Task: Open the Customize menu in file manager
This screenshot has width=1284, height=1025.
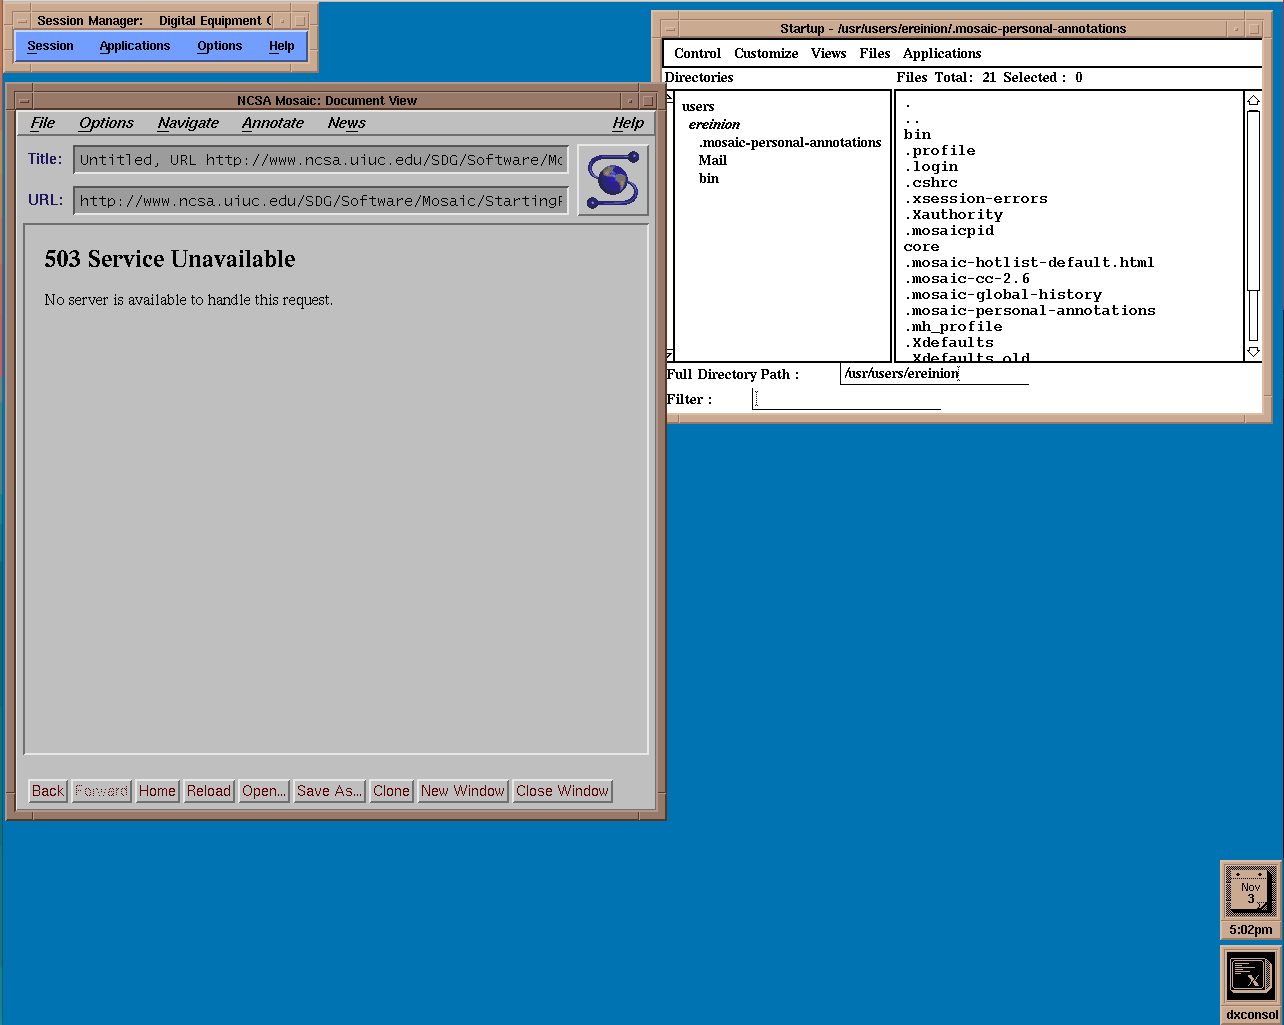Action: pyautogui.click(x=766, y=54)
